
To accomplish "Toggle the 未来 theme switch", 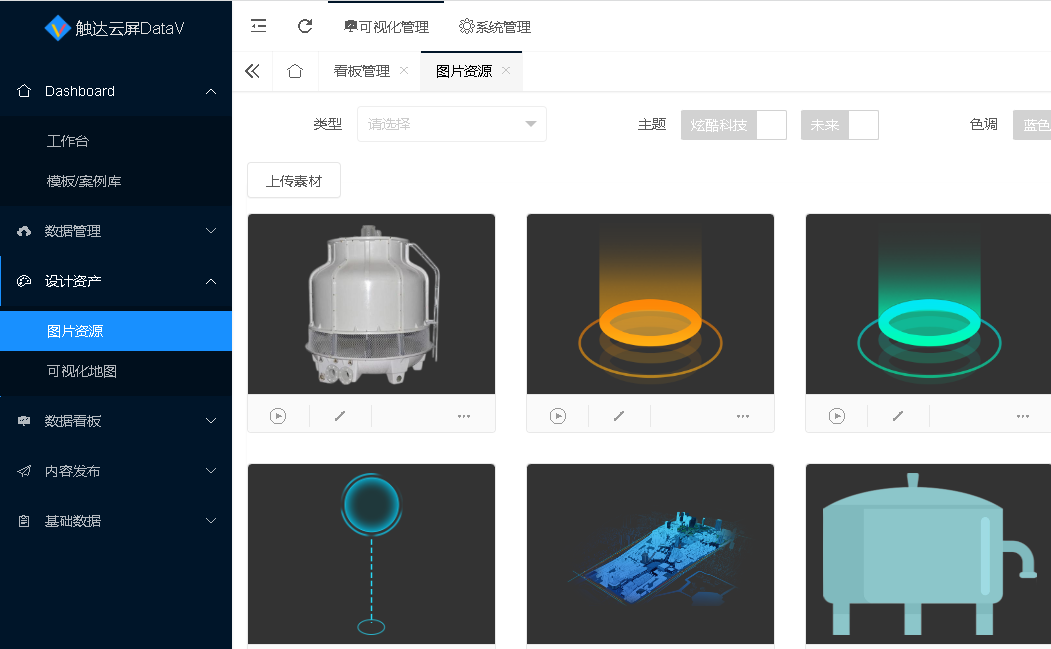I will pos(839,125).
